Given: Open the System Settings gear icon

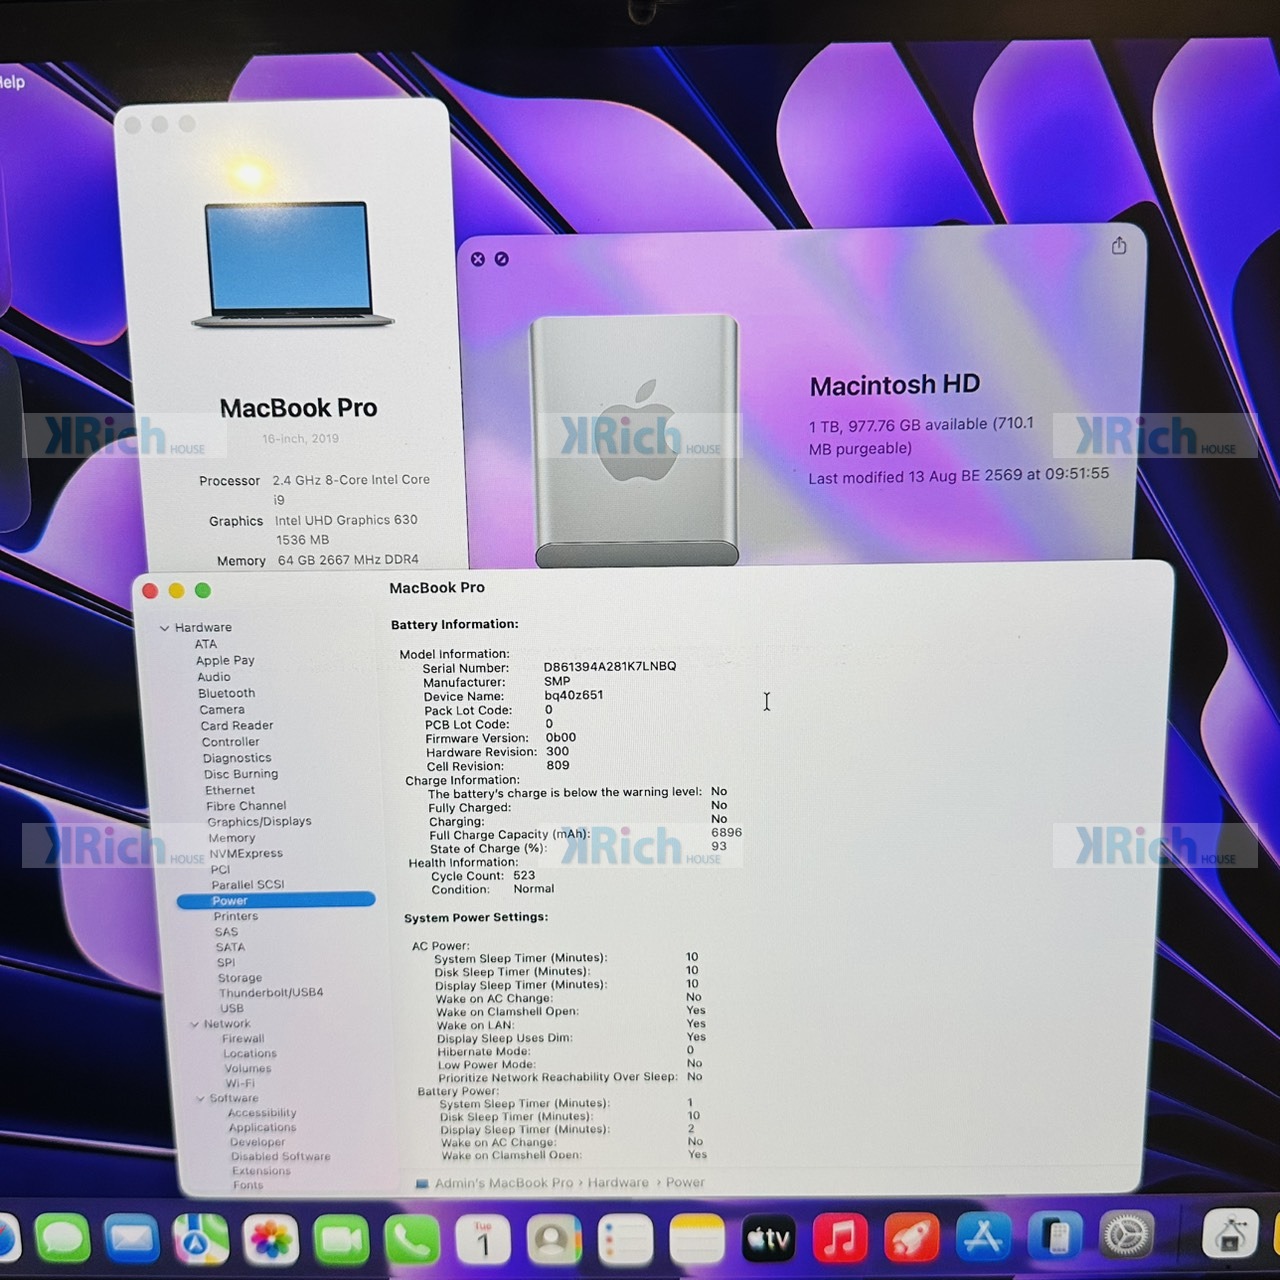Looking at the screenshot, I should click(x=1127, y=1235).
